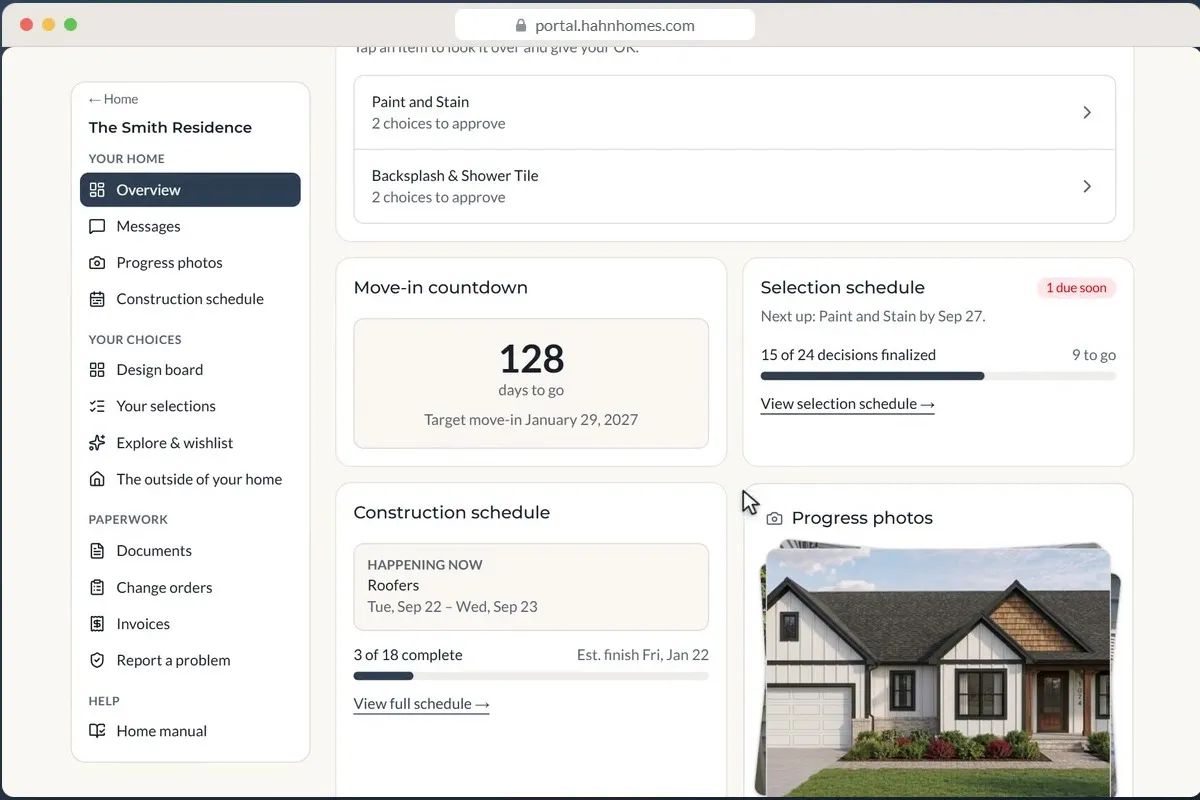
Task: Click the portal.hahnhomes.com address bar
Action: pyautogui.click(x=605, y=26)
